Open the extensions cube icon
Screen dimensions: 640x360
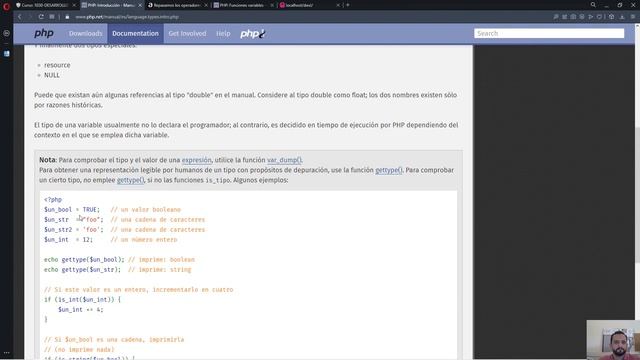pyautogui.click(x=611, y=17)
